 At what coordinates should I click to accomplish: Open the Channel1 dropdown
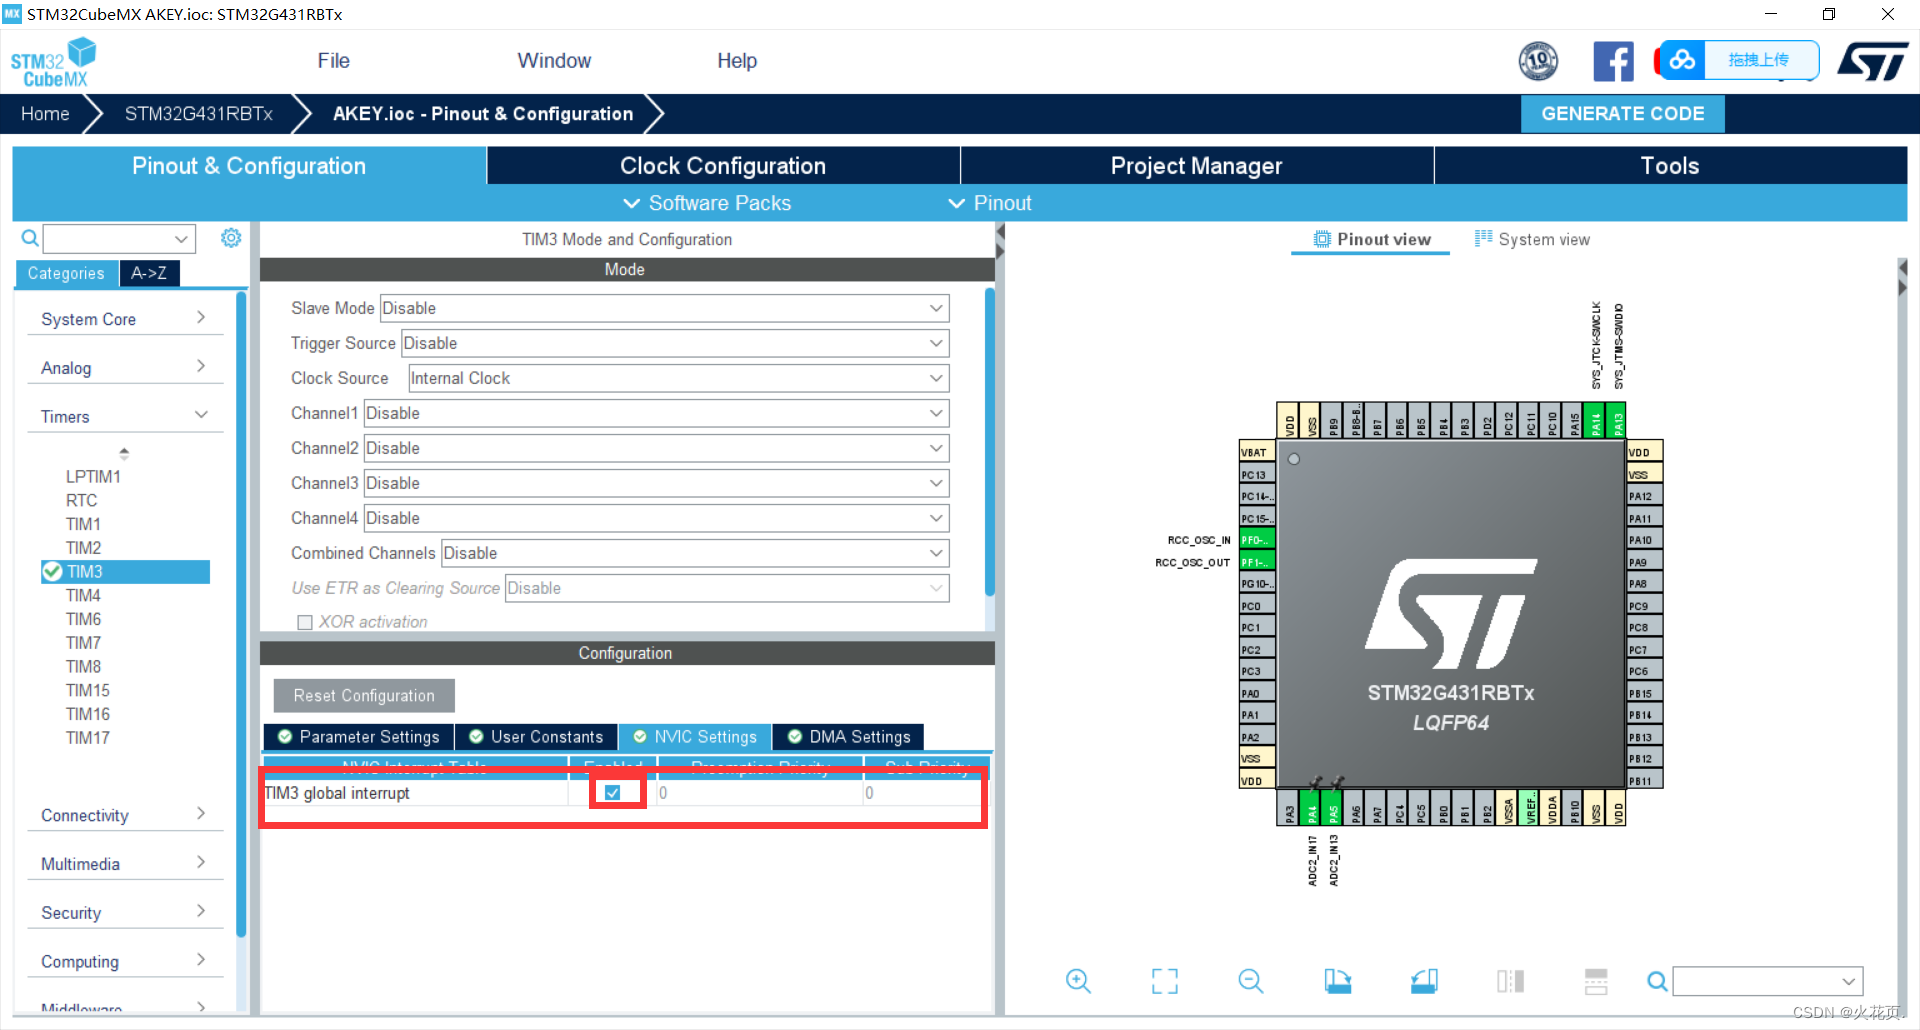click(656, 413)
